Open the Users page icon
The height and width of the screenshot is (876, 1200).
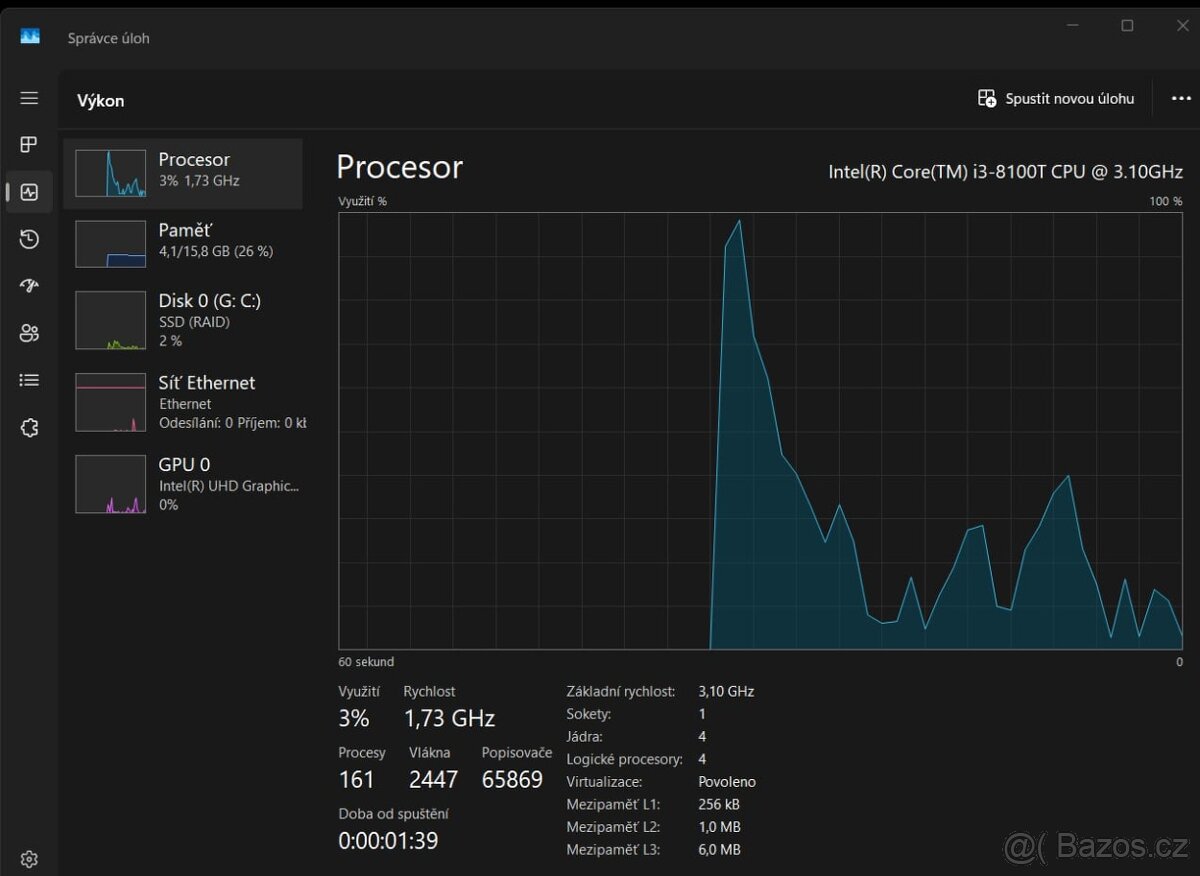click(x=29, y=333)
